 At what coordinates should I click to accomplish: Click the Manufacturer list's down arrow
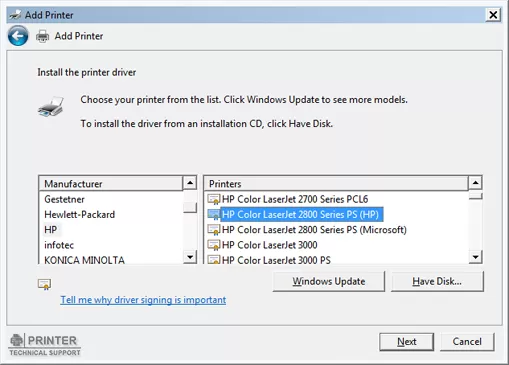[190, 257]
